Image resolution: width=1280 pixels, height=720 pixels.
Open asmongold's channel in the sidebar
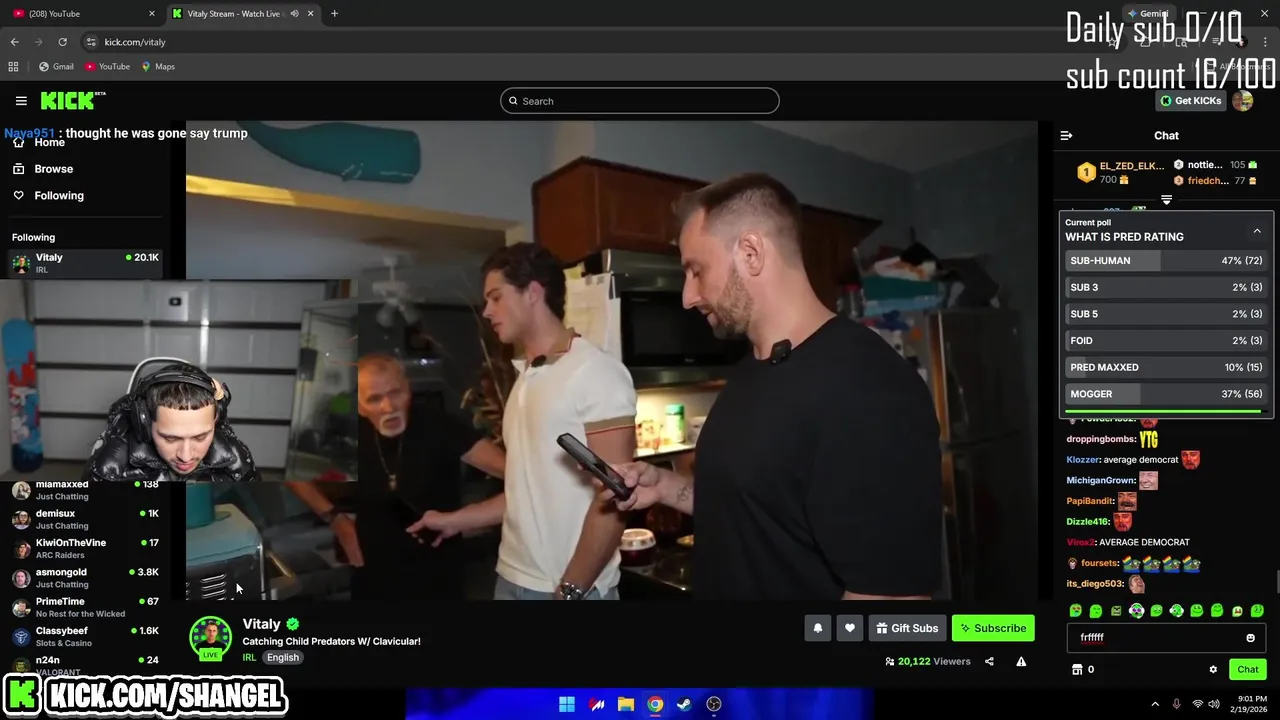click(85, 578)
